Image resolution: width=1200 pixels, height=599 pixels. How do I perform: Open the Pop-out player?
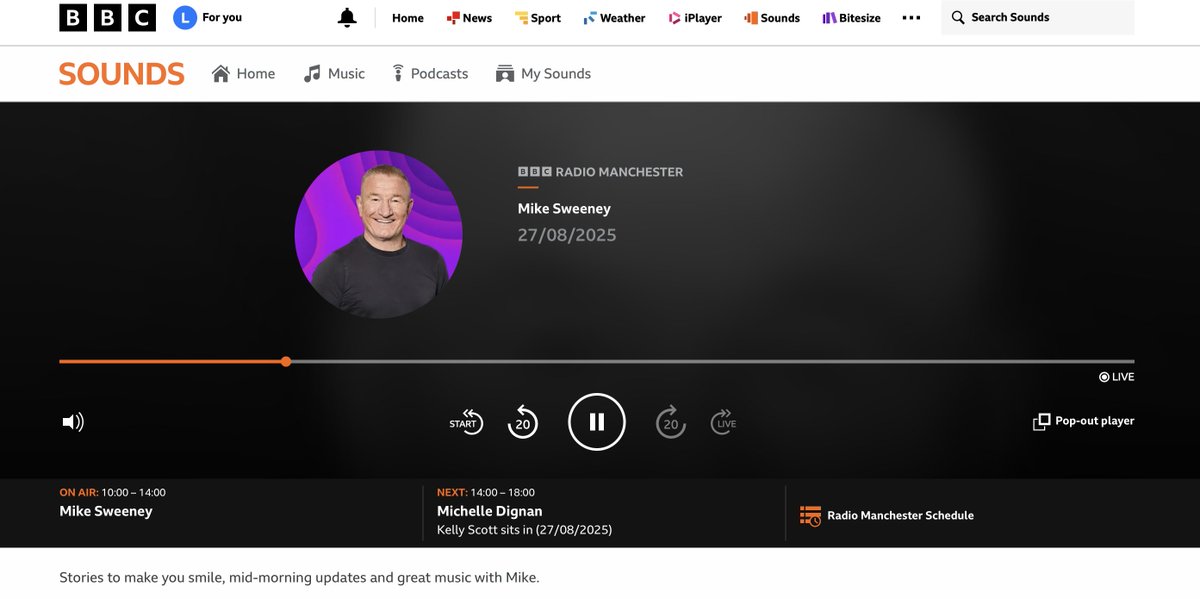[1084, 421]
